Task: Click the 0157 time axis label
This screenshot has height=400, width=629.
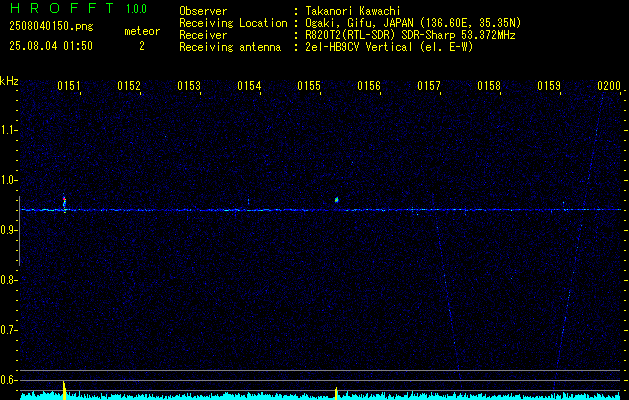Action: pyautogui.click(x=428, y=86)
